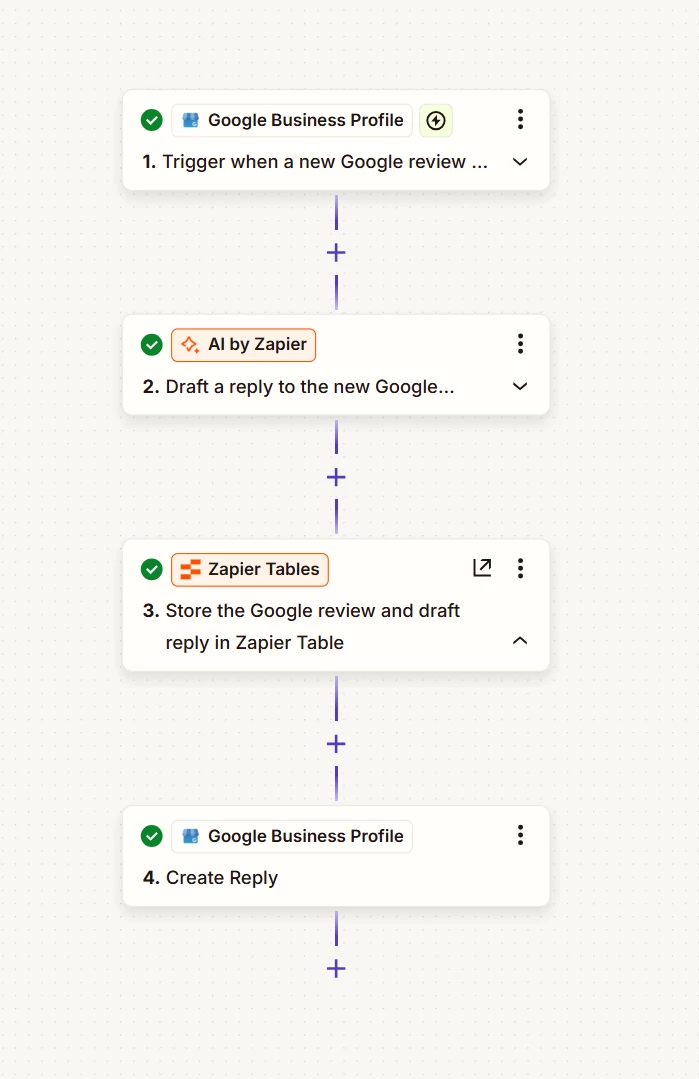Click green check status on step 1
The image size is (699, 1079).
[151, 120]
